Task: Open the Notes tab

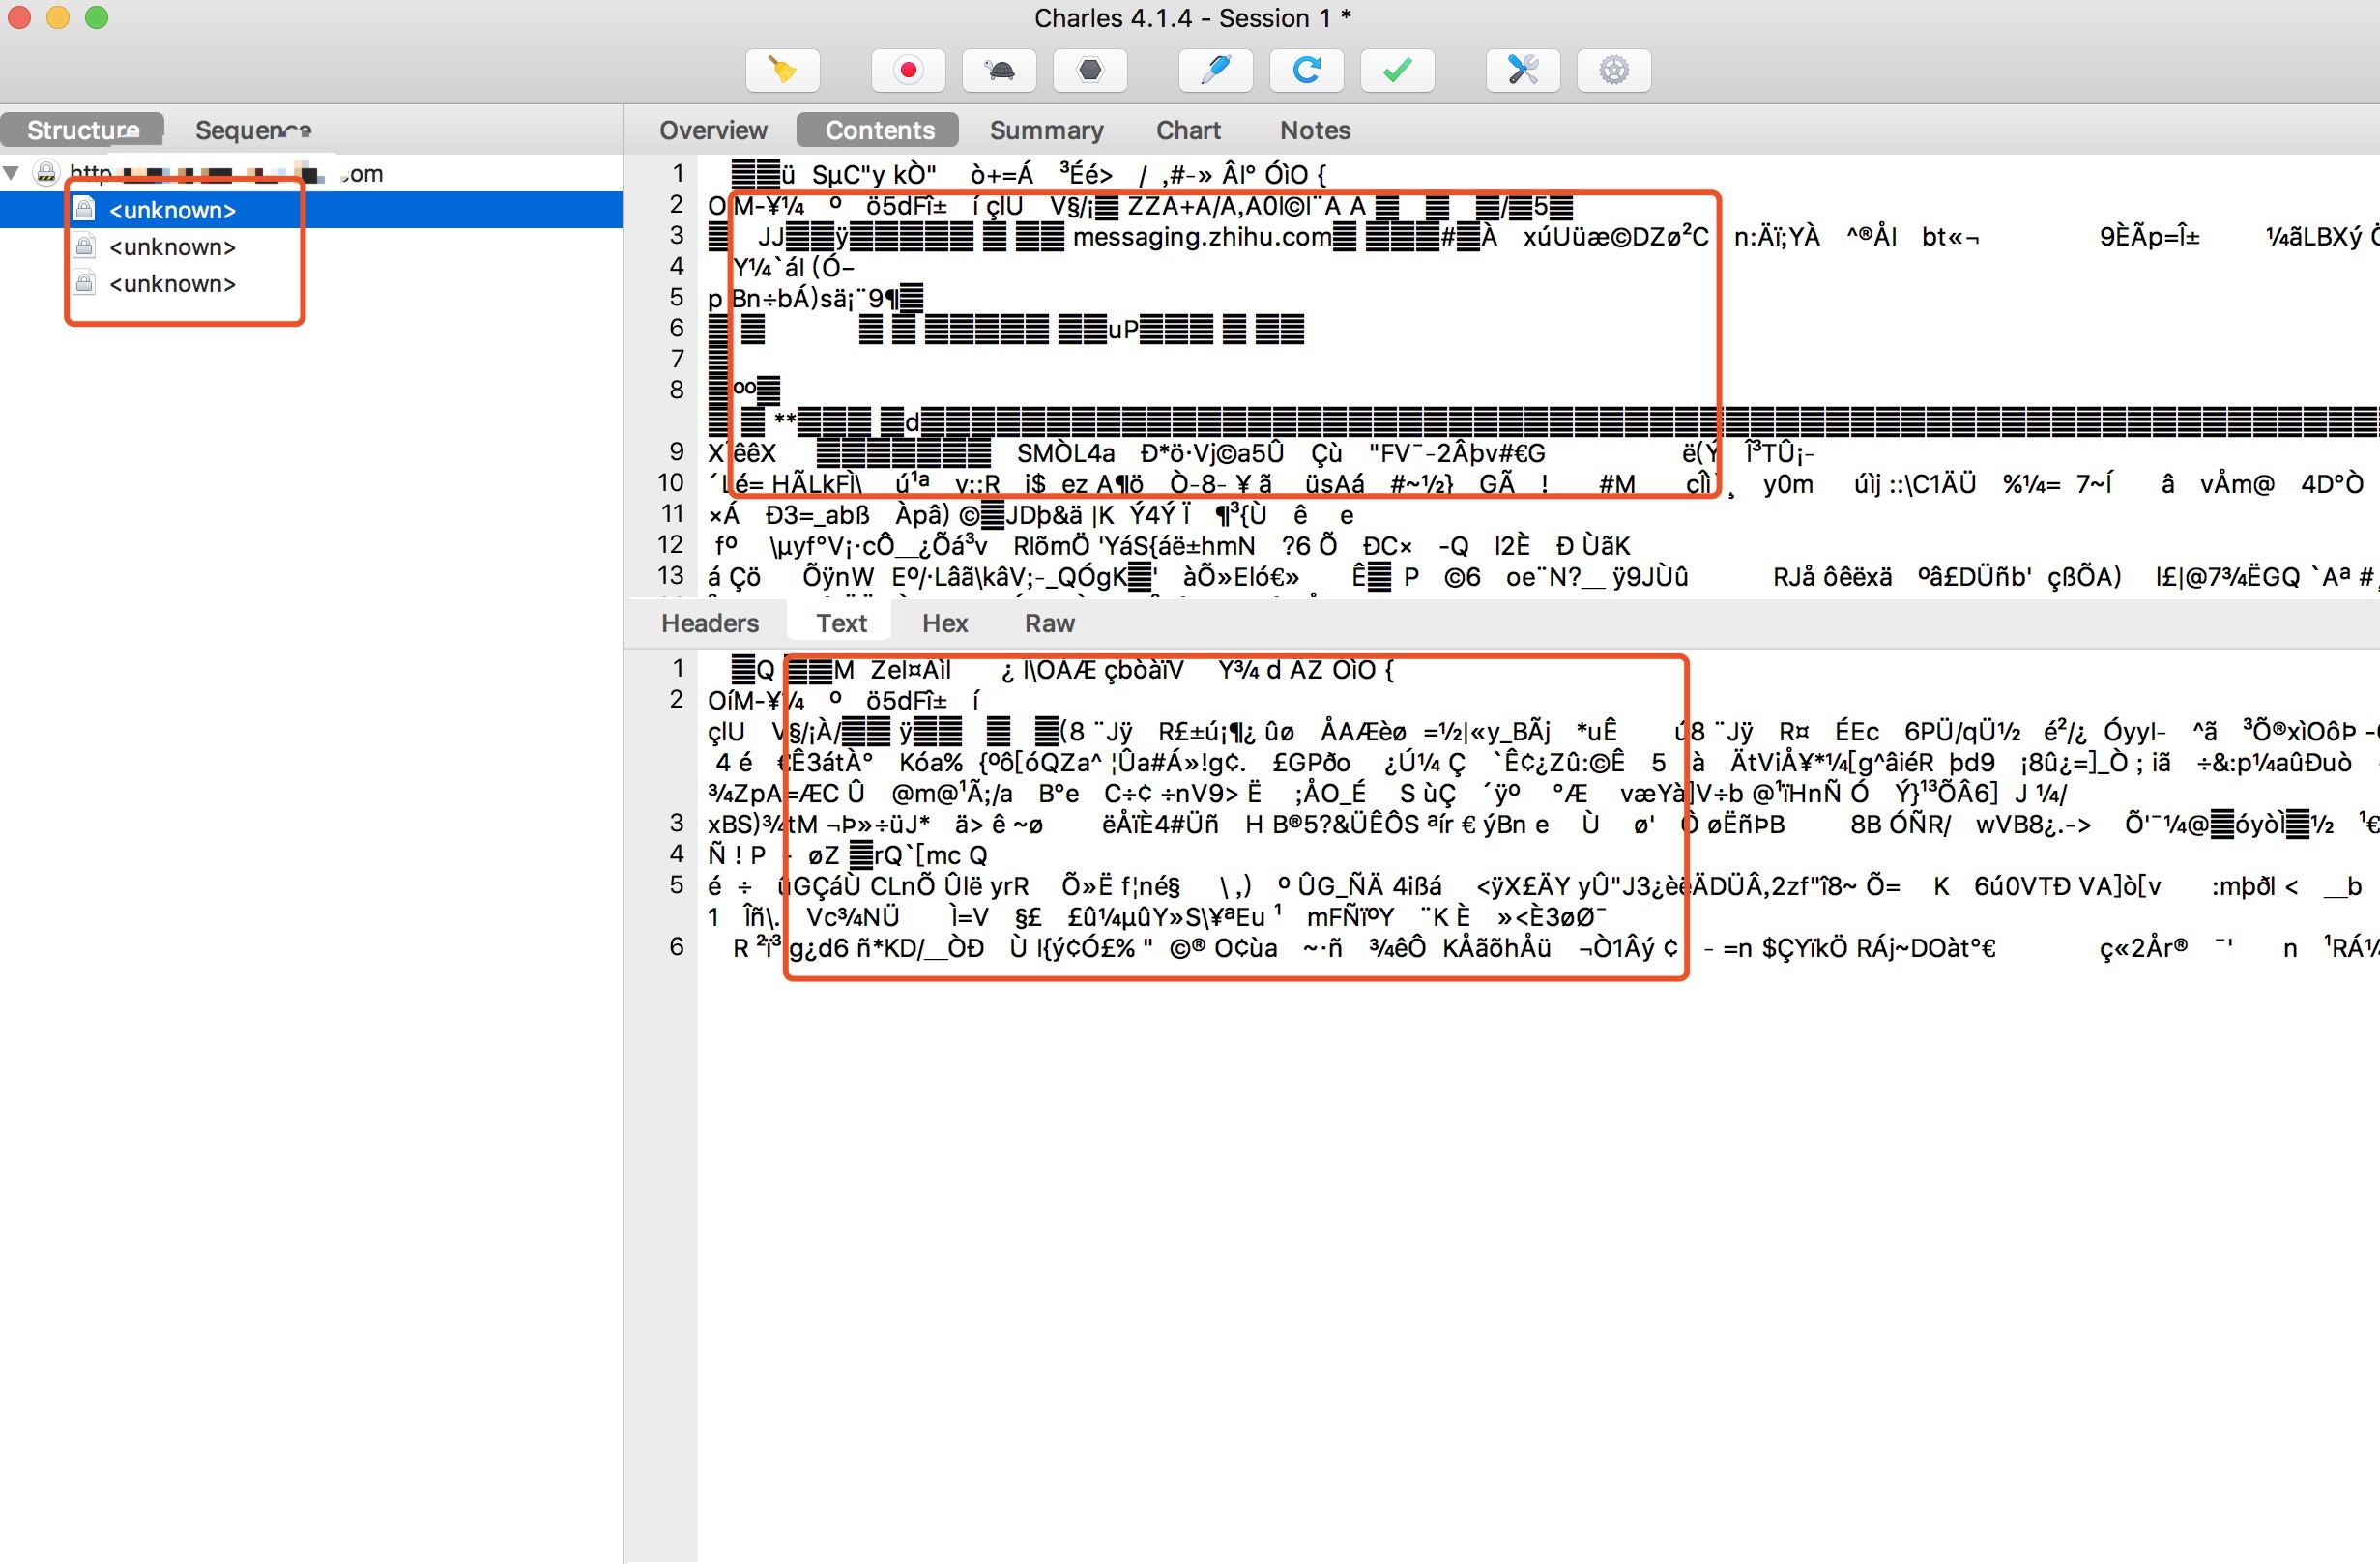Action: tap(1314, 130)
